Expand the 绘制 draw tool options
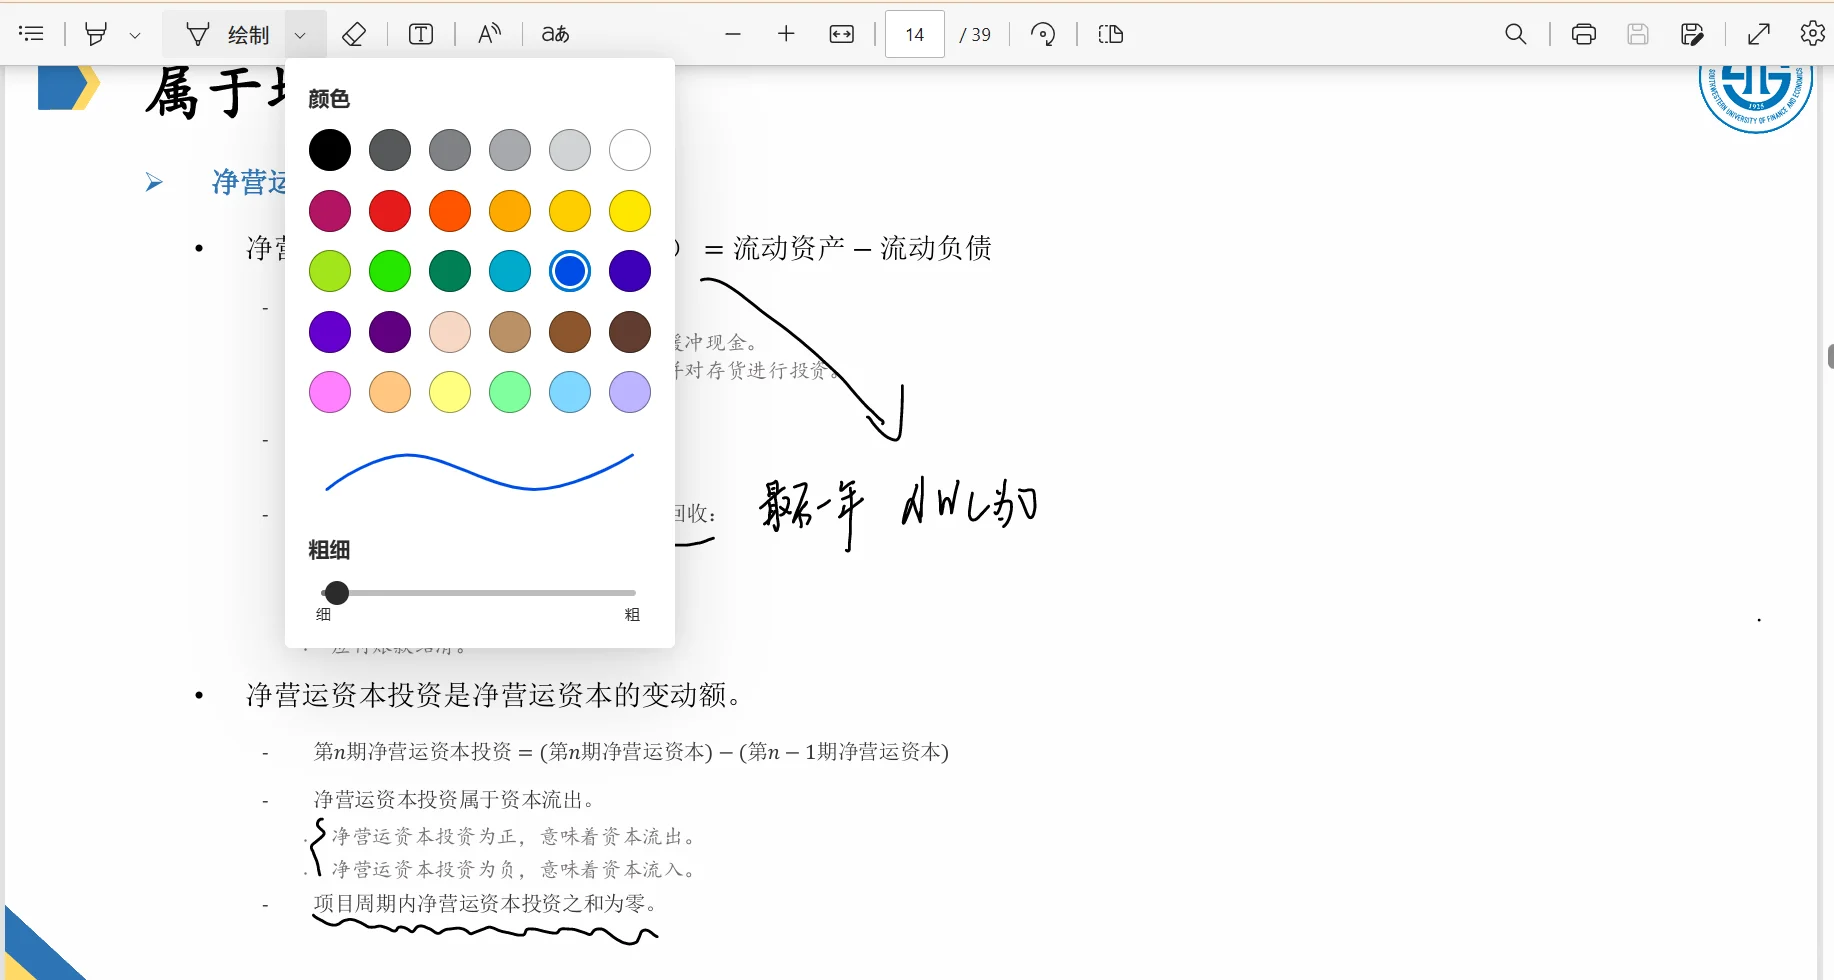Image resolution: width=1834 pixels, height=980 pixels. [300, 33]
